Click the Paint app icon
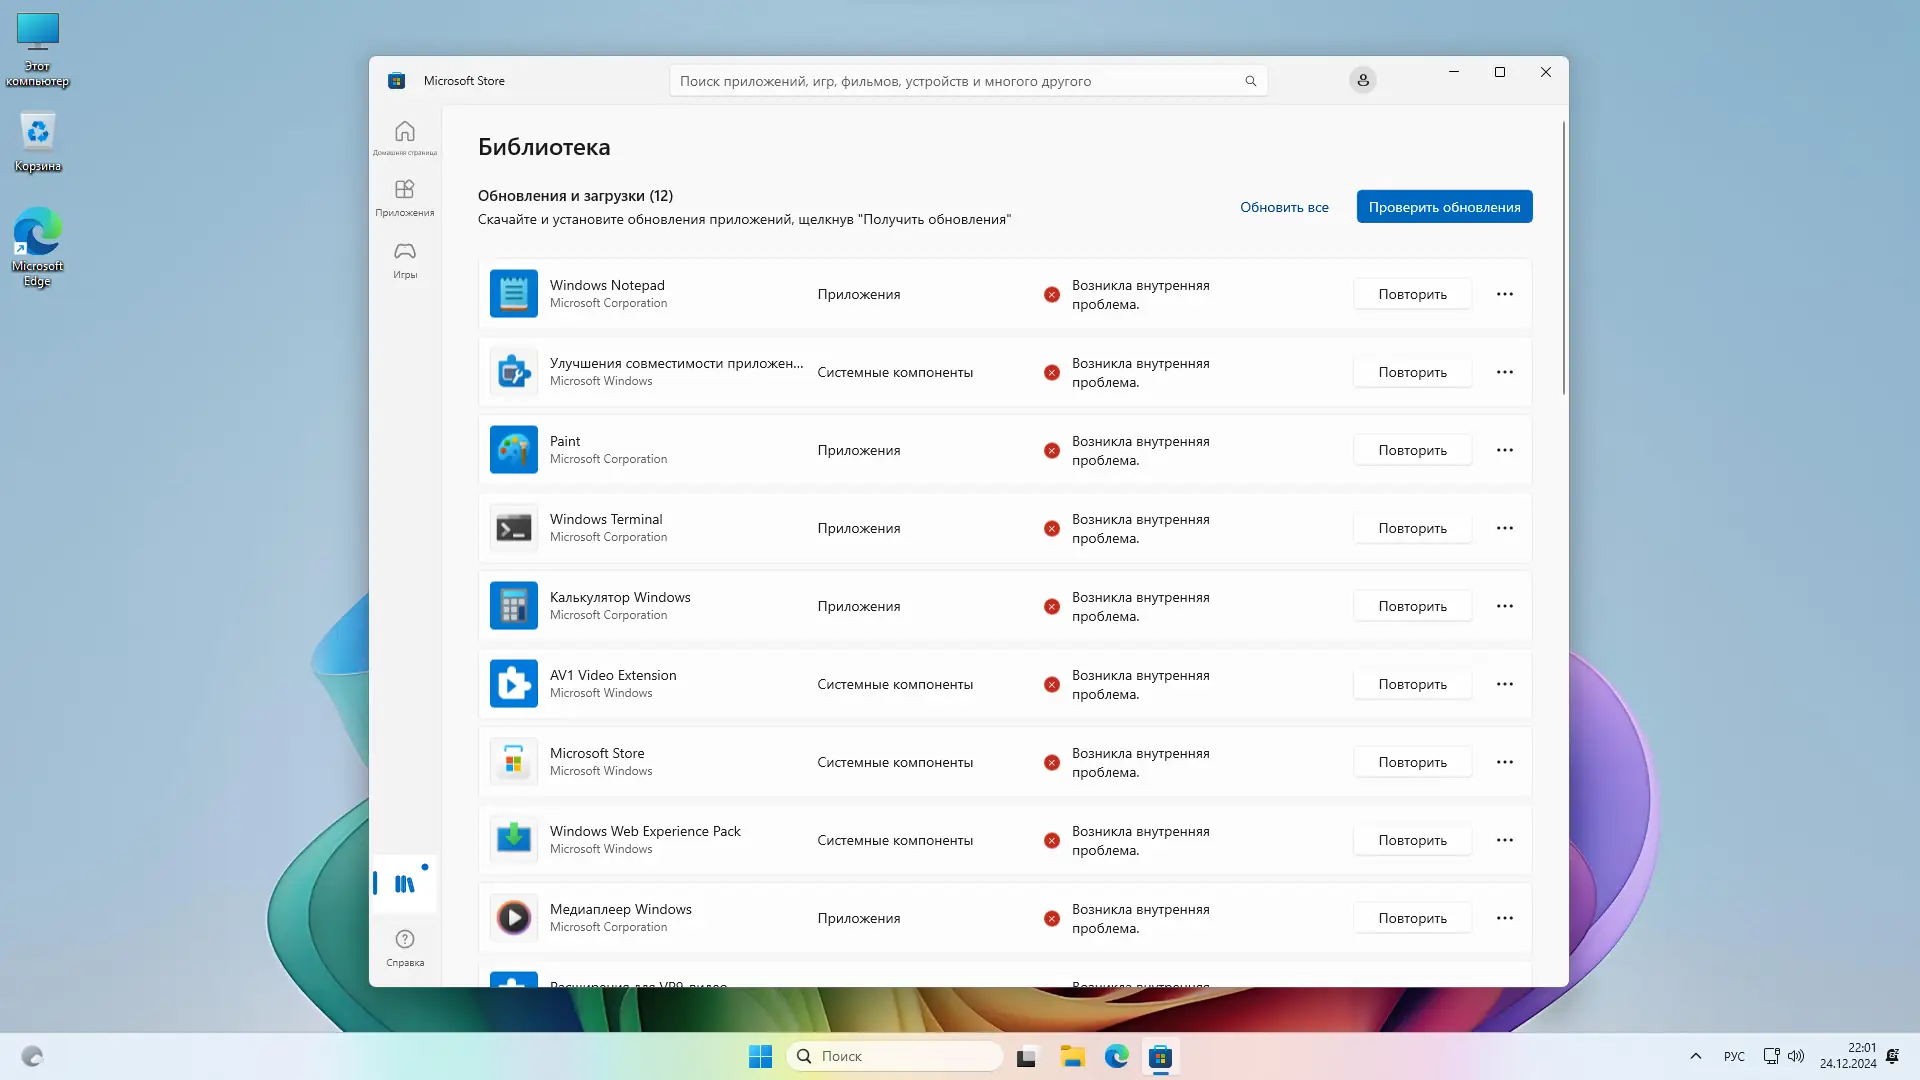The height and width of the screenshot is (1080, 1920). pos(513,450)
